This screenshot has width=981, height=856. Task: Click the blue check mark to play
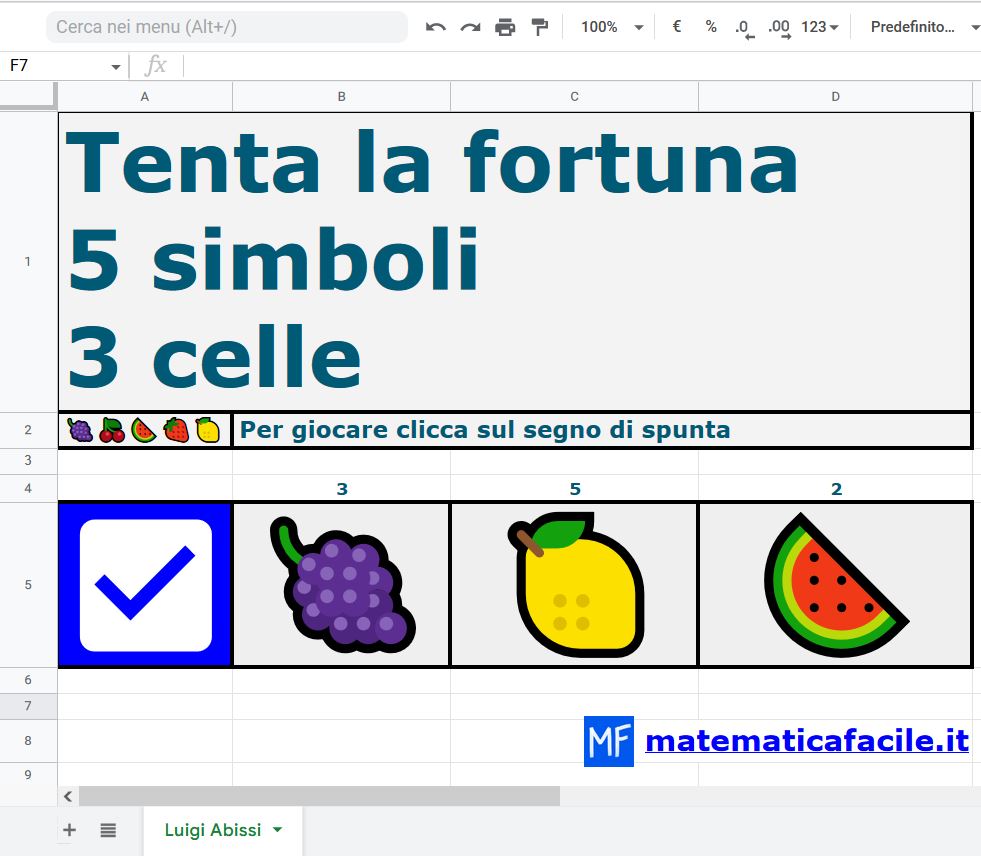pyautogui.click(x=144, y=584)
